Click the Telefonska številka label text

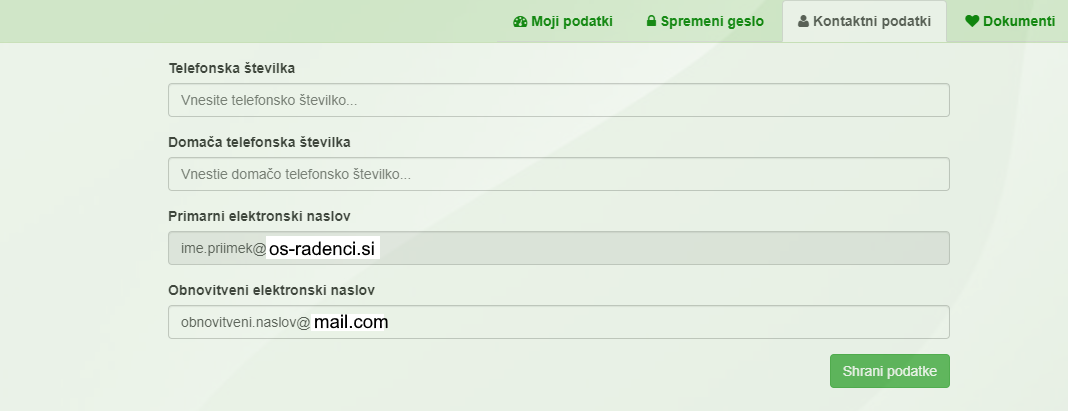point(232,68)
